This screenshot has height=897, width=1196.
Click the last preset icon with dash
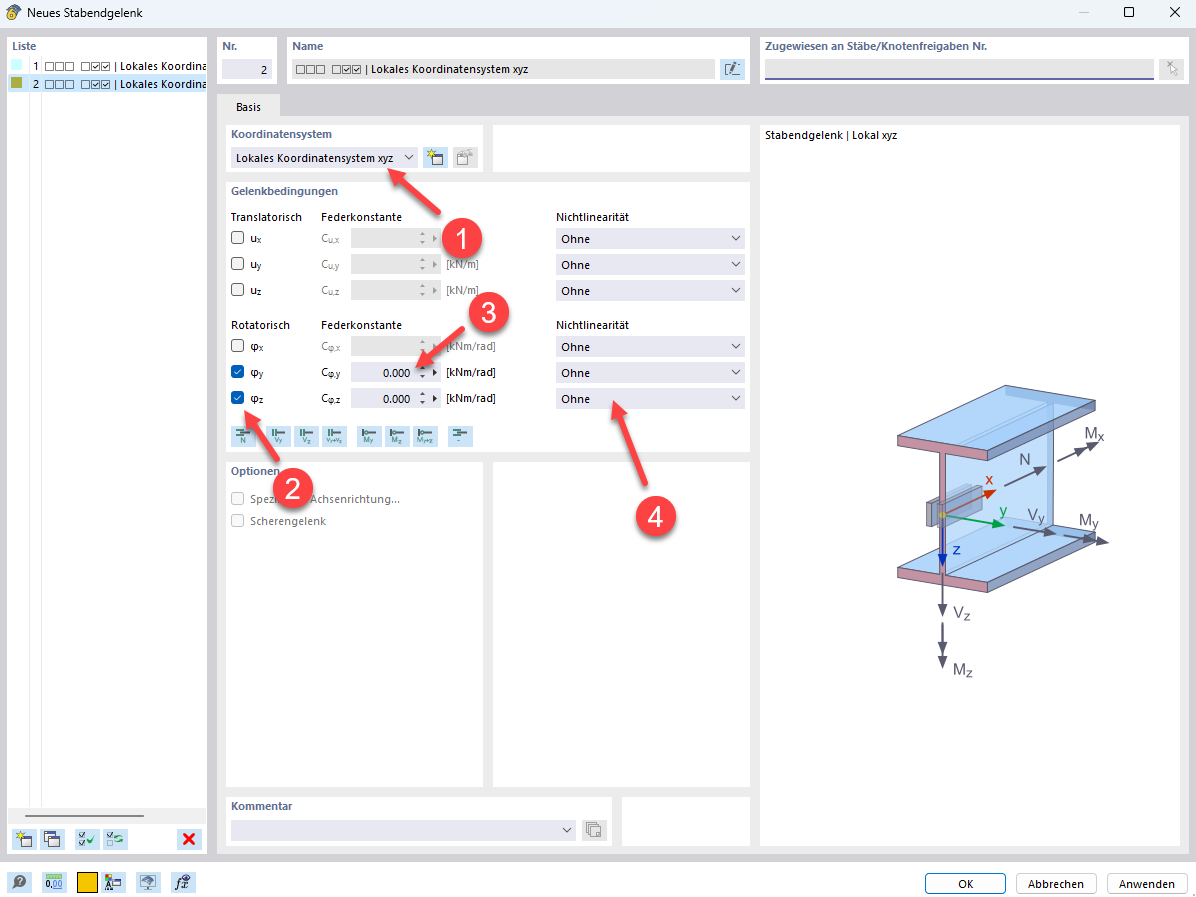tap(460, 436)
